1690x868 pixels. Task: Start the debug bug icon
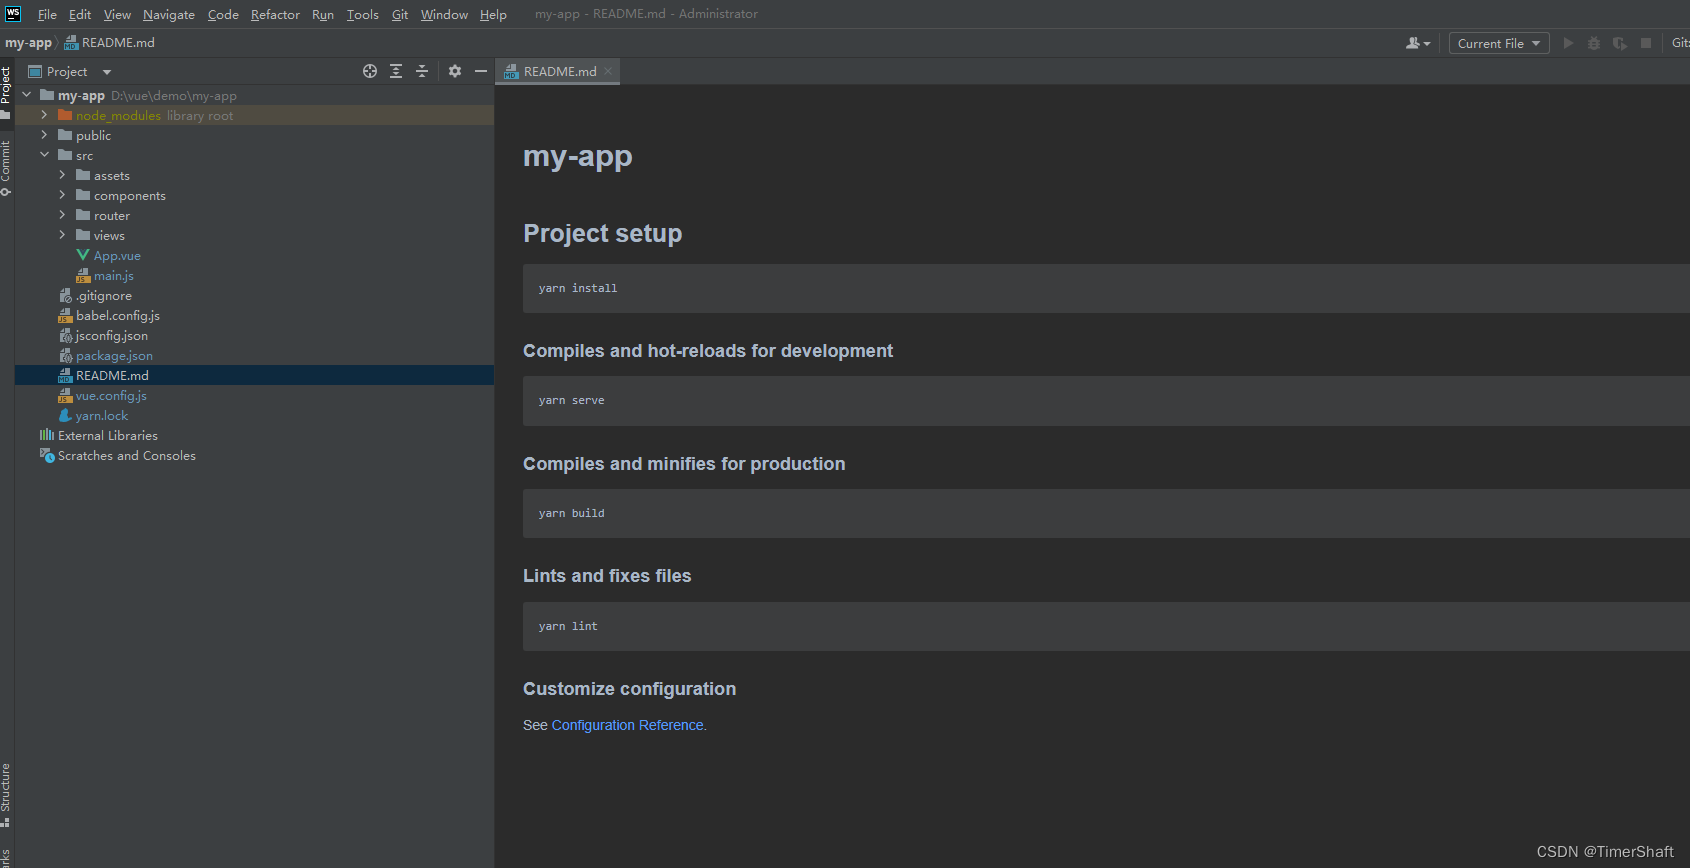(1594, 43)
